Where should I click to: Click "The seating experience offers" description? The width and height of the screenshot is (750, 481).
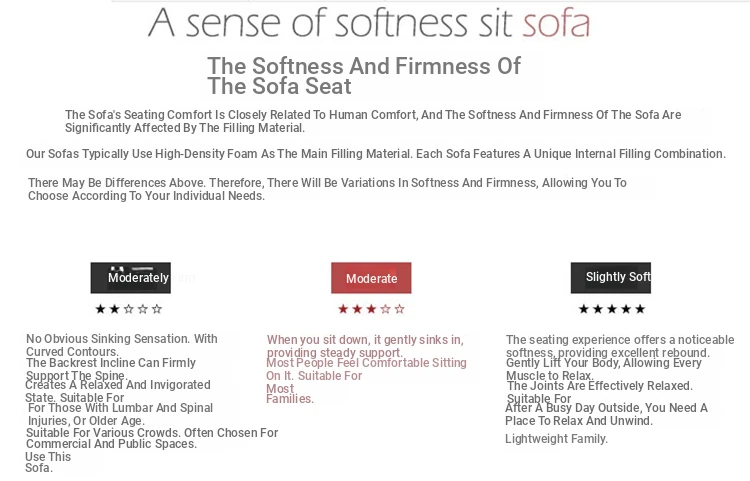(x=620, y=340)
